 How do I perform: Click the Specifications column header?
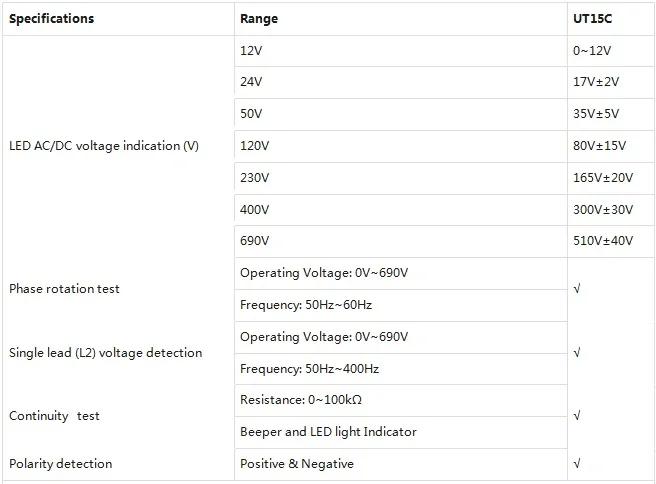click(52, 19)
